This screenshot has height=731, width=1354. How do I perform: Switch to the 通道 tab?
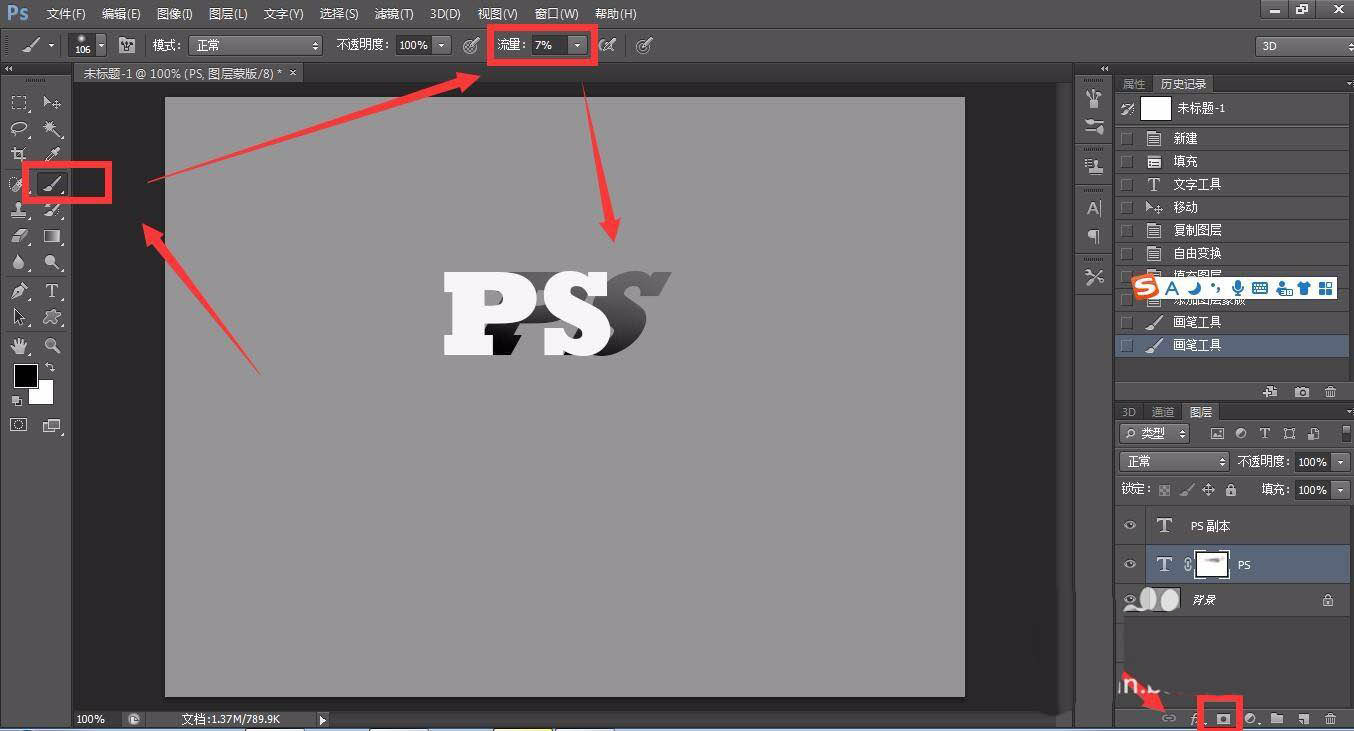tap(1163, 412)
